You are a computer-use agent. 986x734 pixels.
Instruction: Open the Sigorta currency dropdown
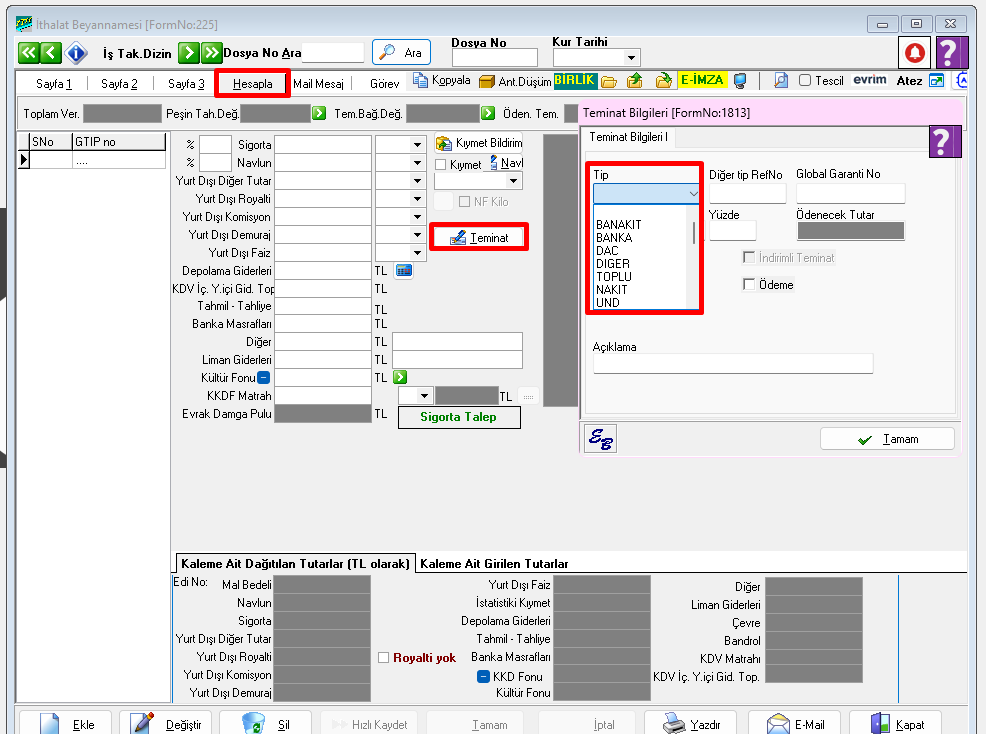(x=417, y=144)
